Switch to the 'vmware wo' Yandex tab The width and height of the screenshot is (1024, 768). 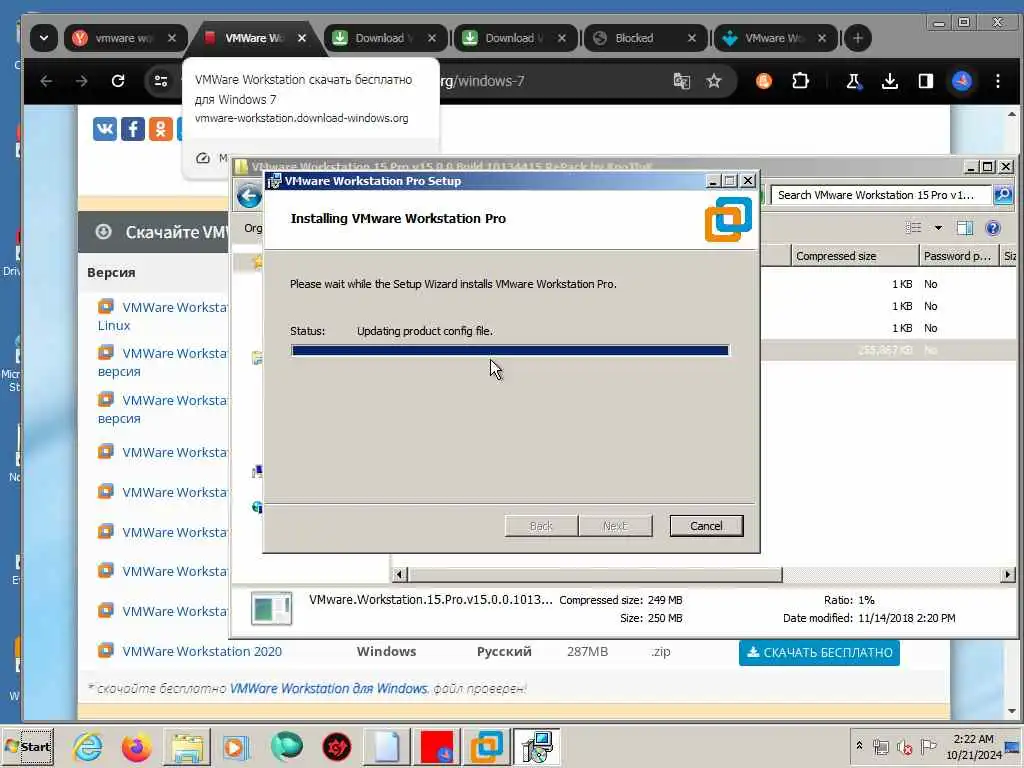pyautogui.click(x=124, y=38)
